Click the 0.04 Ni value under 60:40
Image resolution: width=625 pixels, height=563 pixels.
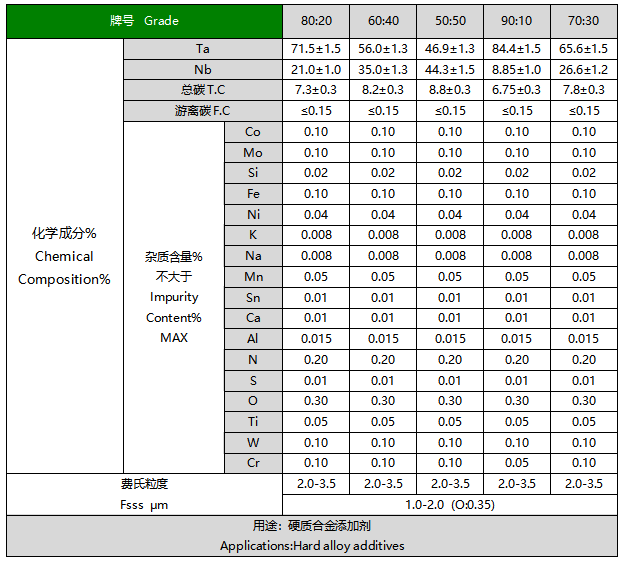coord(383,215)
